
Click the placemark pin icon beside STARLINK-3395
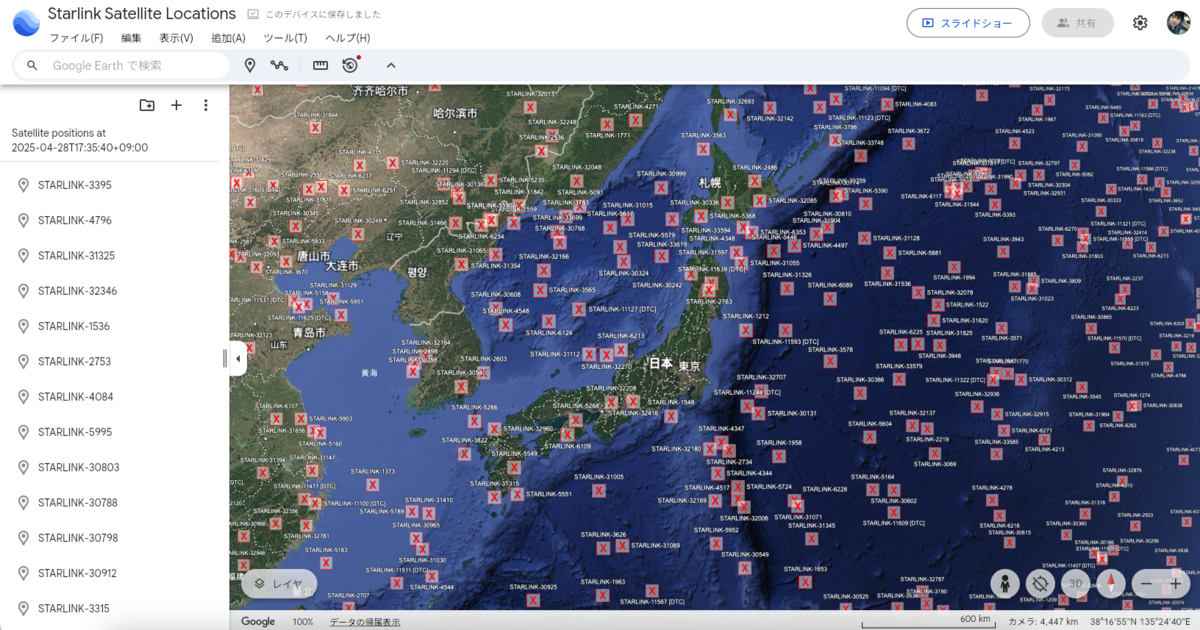23,185
